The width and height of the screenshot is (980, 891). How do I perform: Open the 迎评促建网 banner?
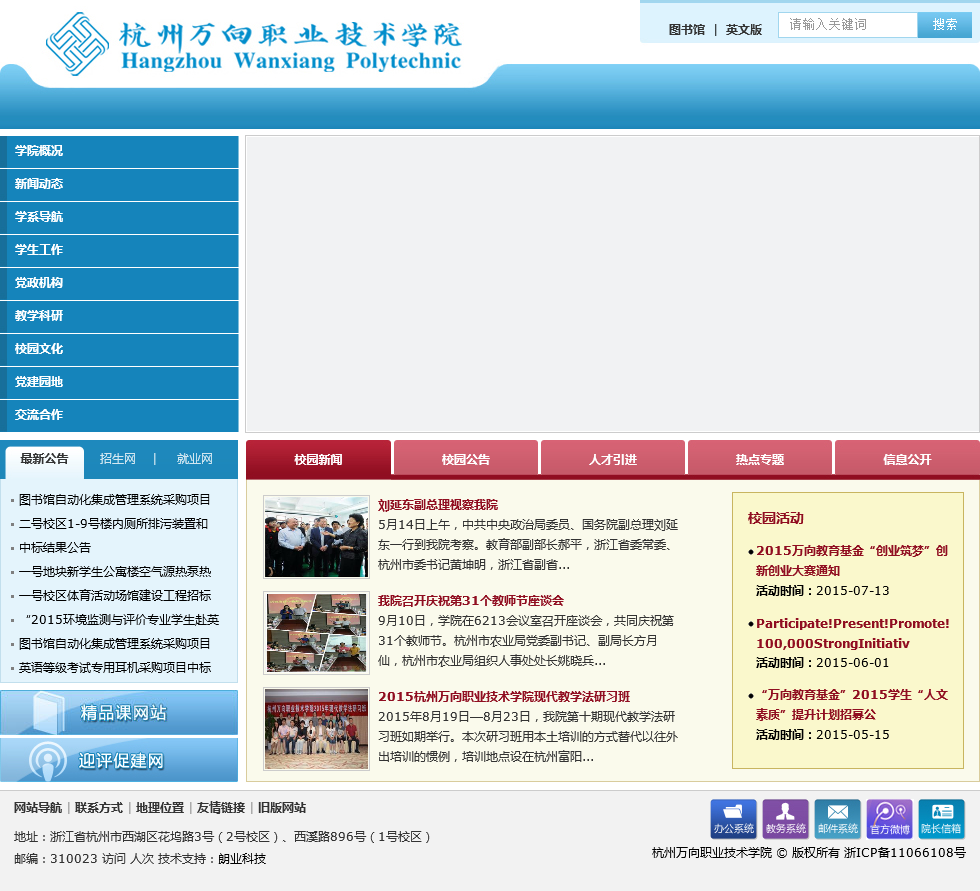(x=119, y=760)
